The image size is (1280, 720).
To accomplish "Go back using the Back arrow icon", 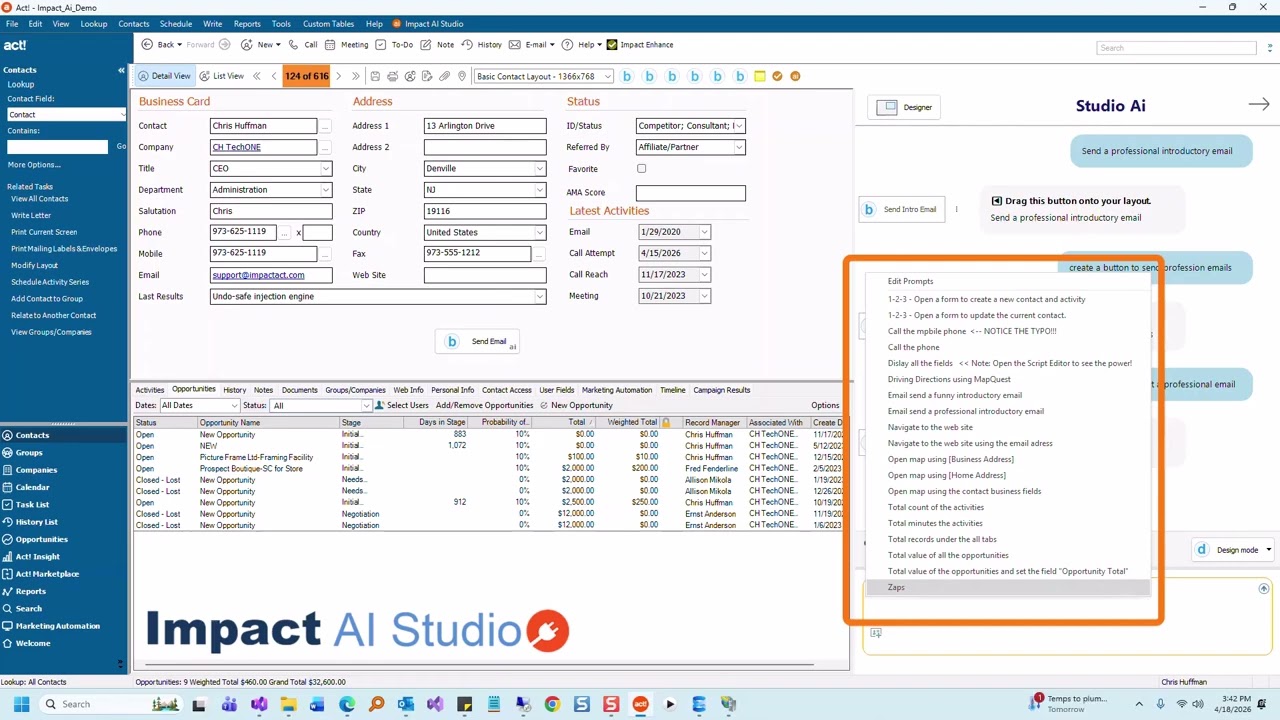I will [x=147, y=45].
